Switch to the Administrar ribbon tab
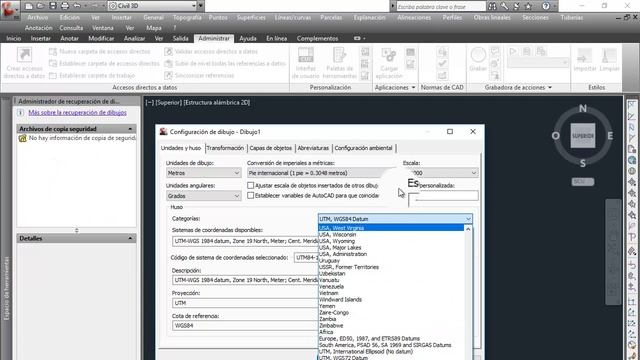 click(x=214, y=38)
